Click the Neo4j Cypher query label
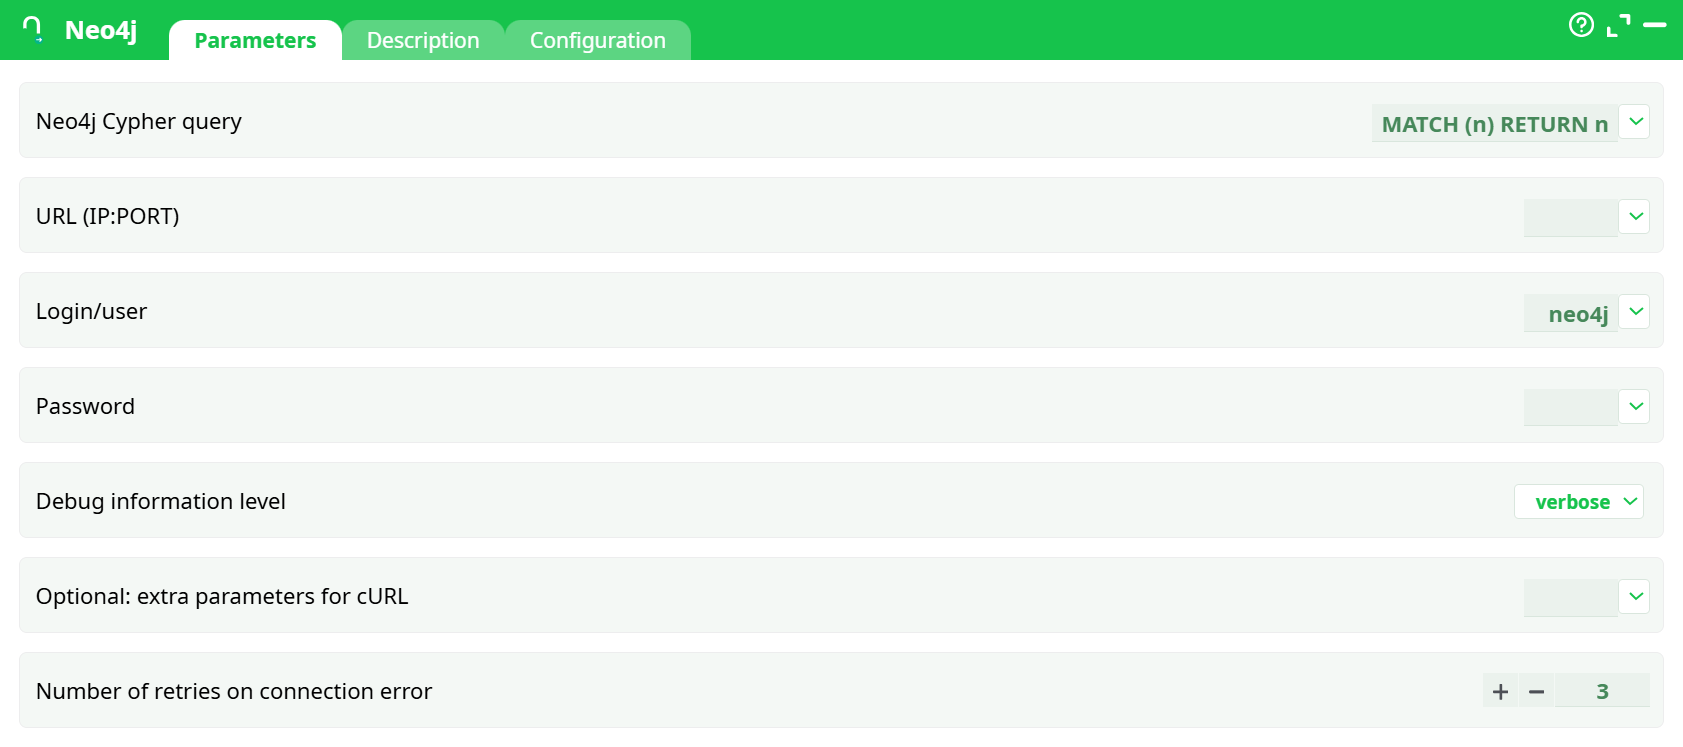This screenshot has width=1683, height=747. point(139,121)
